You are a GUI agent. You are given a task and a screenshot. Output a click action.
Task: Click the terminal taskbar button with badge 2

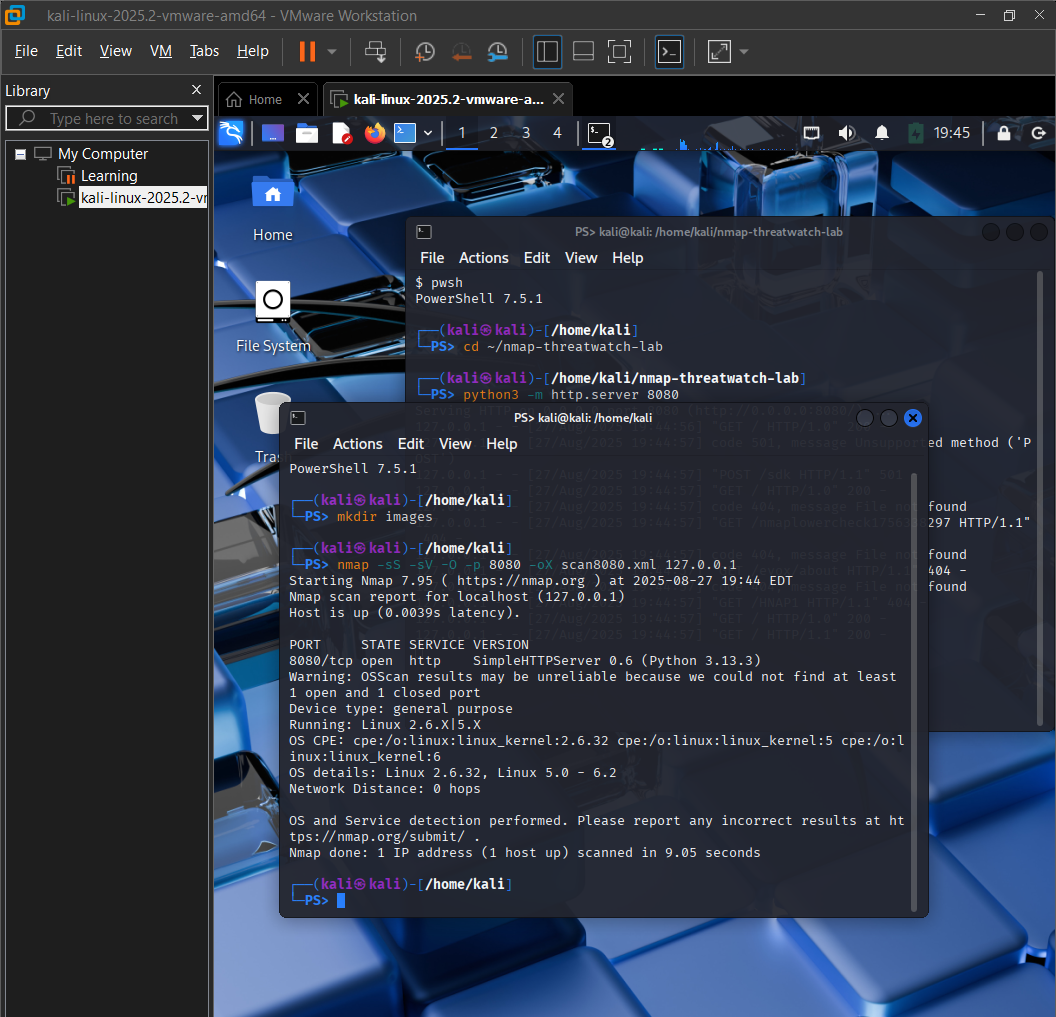click(599, 134)
